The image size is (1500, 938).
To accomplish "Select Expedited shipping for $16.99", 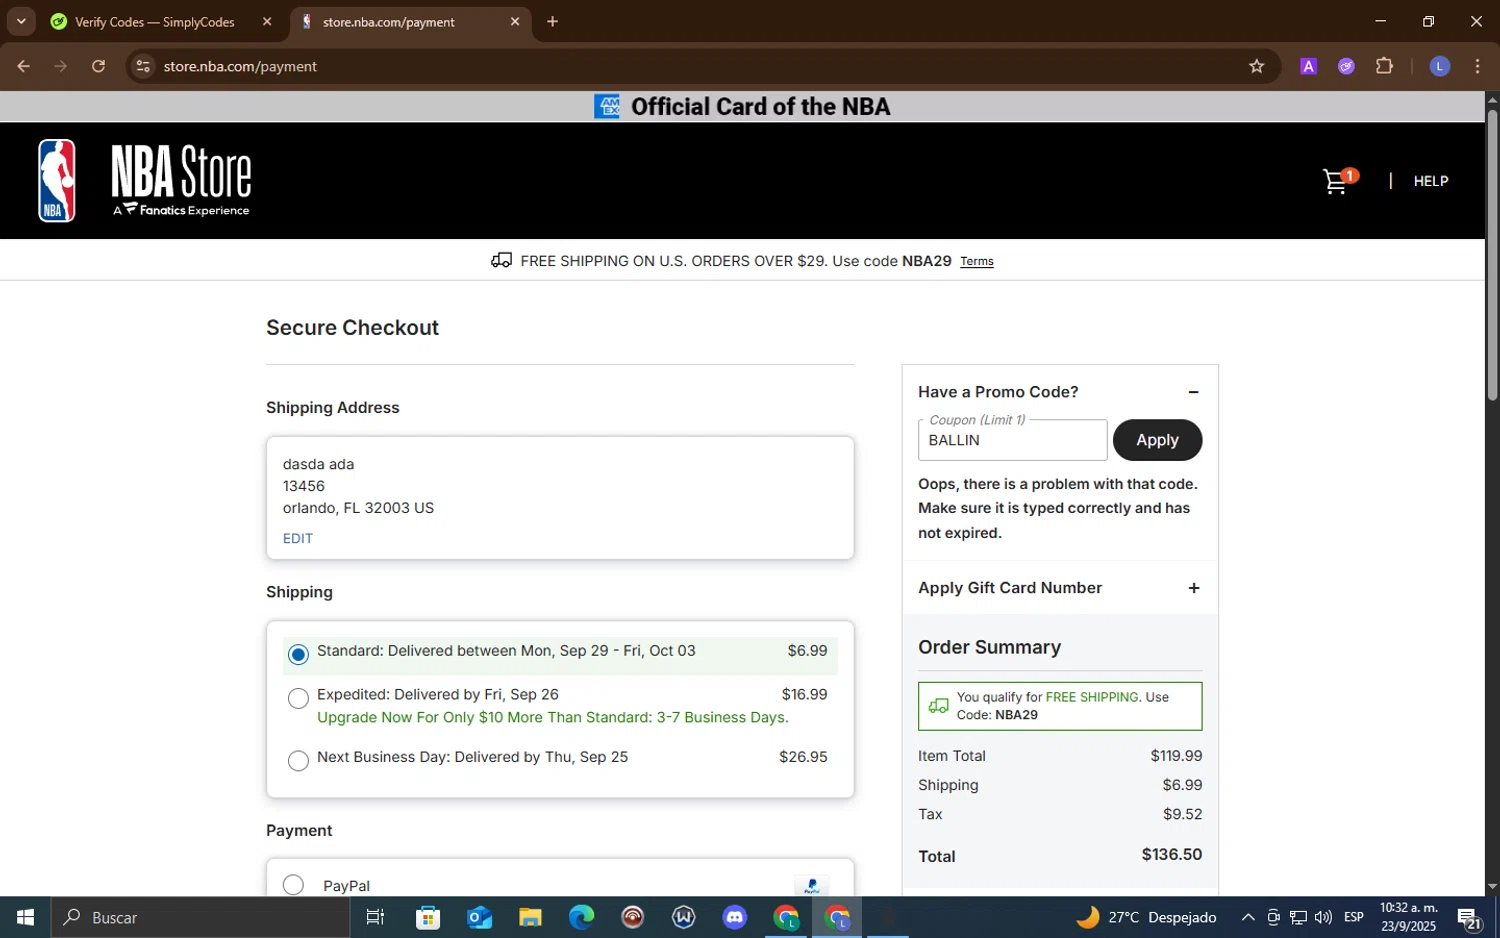I will tap(298, 698).
